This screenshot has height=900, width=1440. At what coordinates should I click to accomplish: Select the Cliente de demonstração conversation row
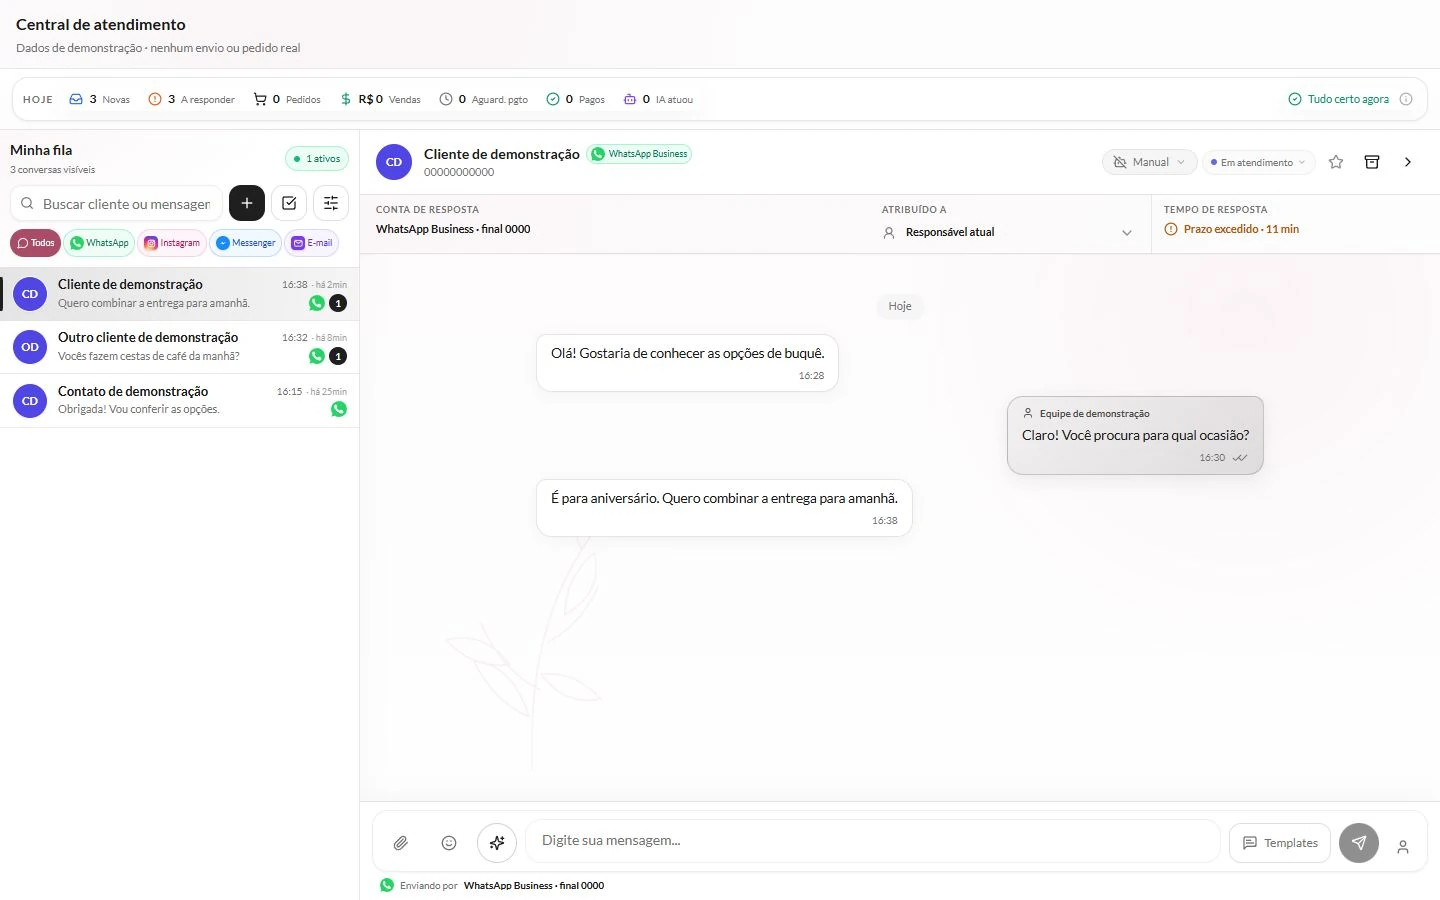point(180,294)
